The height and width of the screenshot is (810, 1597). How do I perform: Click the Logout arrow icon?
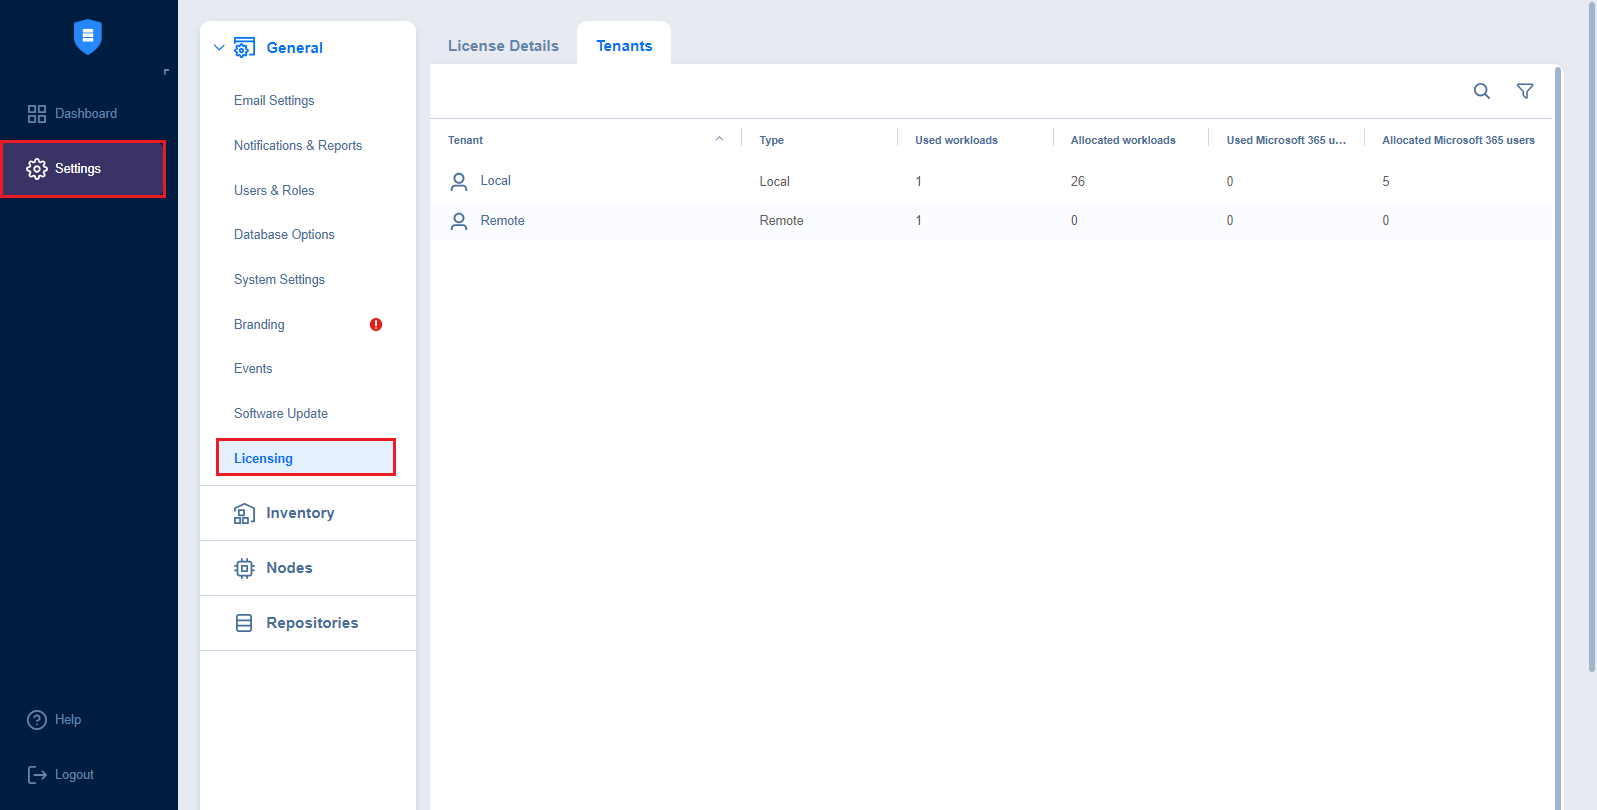pyautogui.click(x=37, y=775)
